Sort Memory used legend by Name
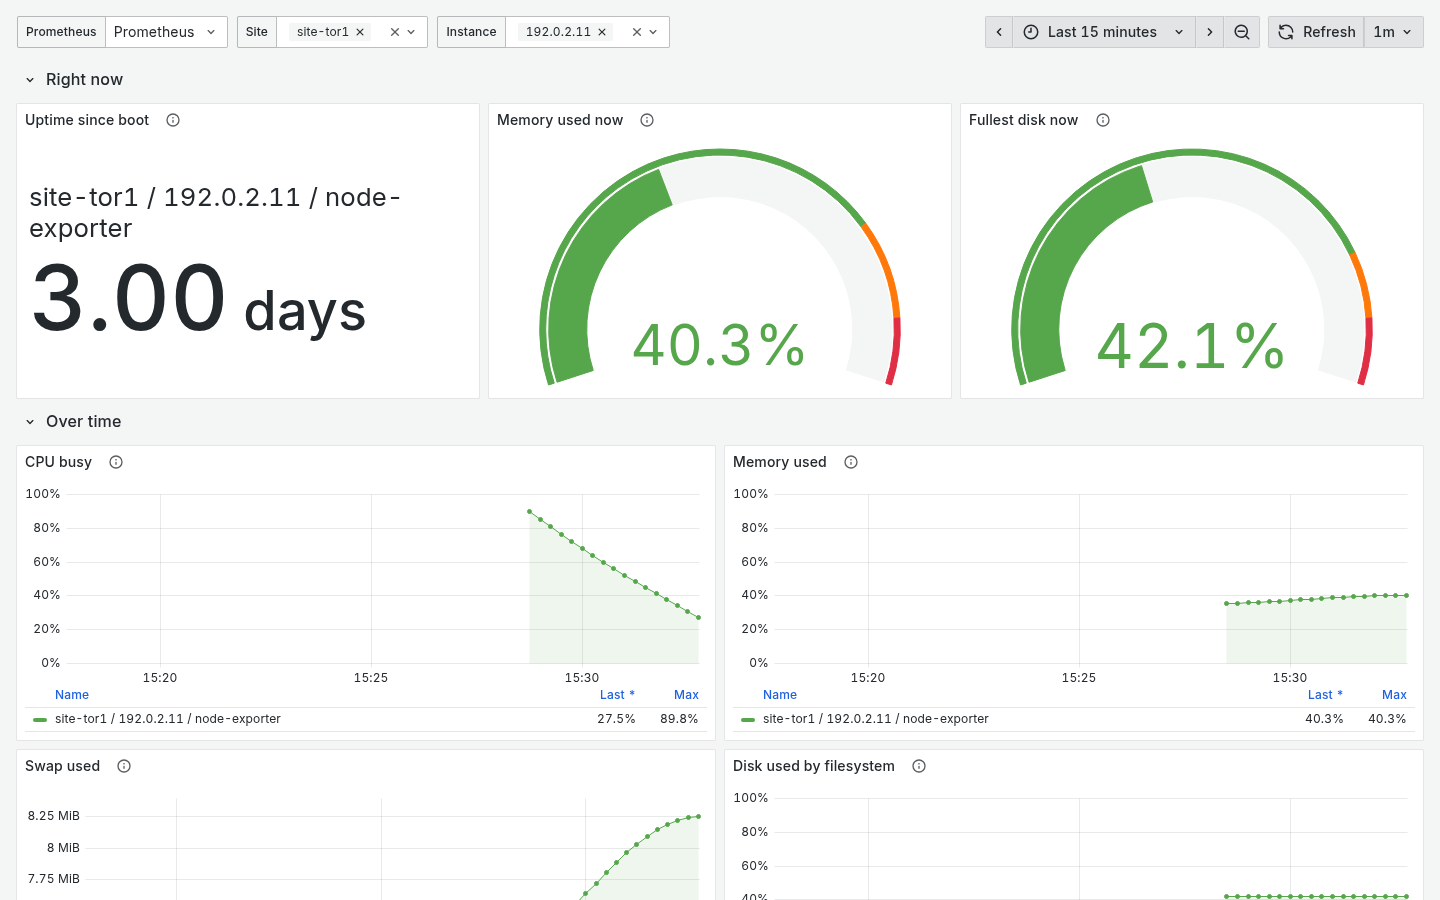This screenshot has height=900, width=1440. coord(780,695)
